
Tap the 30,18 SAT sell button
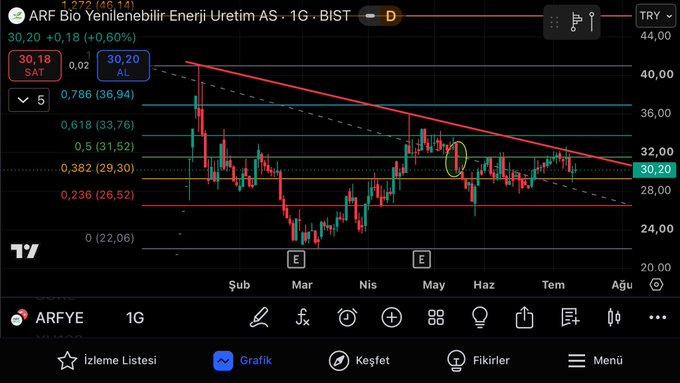[35, 65]
